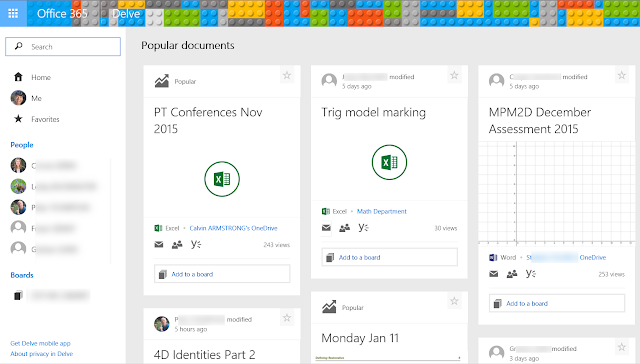Add PT Conferences Nov 2015 to a board
640x364 pixels.
pos(222,274)
